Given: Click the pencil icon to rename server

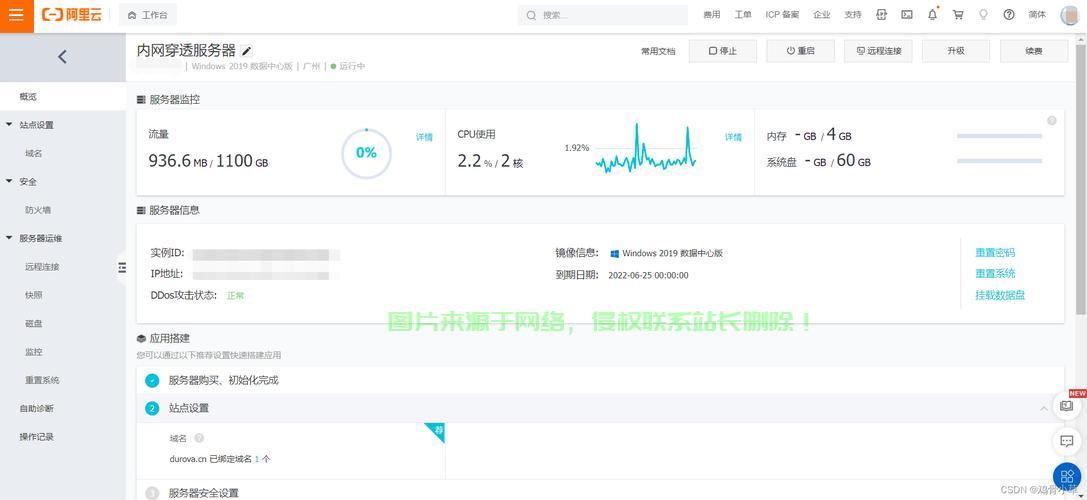Looking at the screenshot, I should pyautogui.click(x=247, y=51).
